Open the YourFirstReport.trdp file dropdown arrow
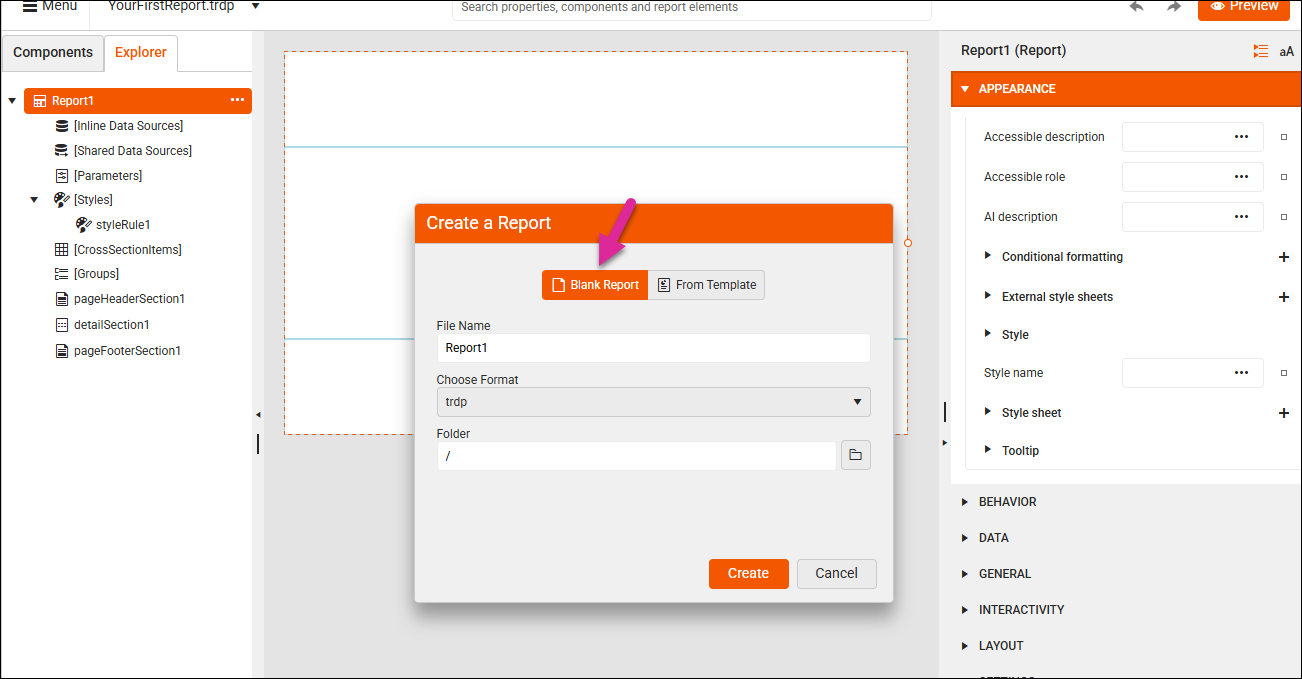The image size is (1302, 679). (256, 6)
